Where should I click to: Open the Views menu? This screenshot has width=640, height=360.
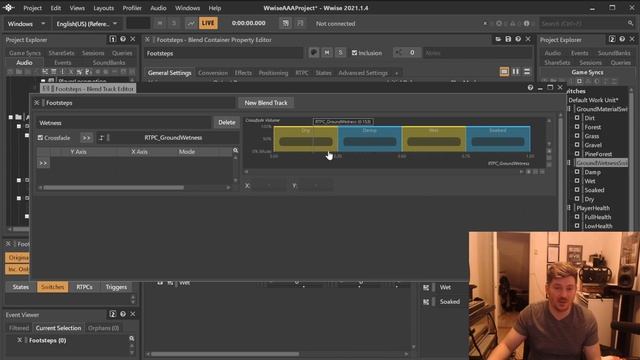77,8
